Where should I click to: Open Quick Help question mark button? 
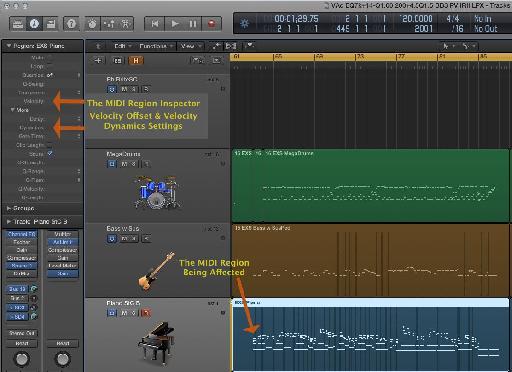[x=71, y=24]
